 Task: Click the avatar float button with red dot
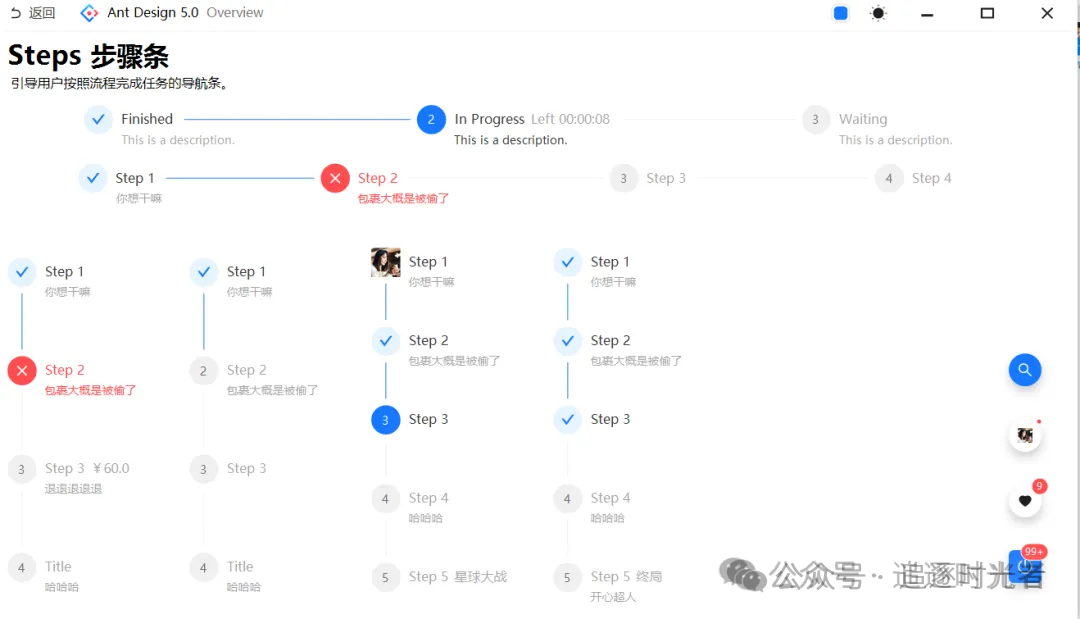click(1025, 435)
